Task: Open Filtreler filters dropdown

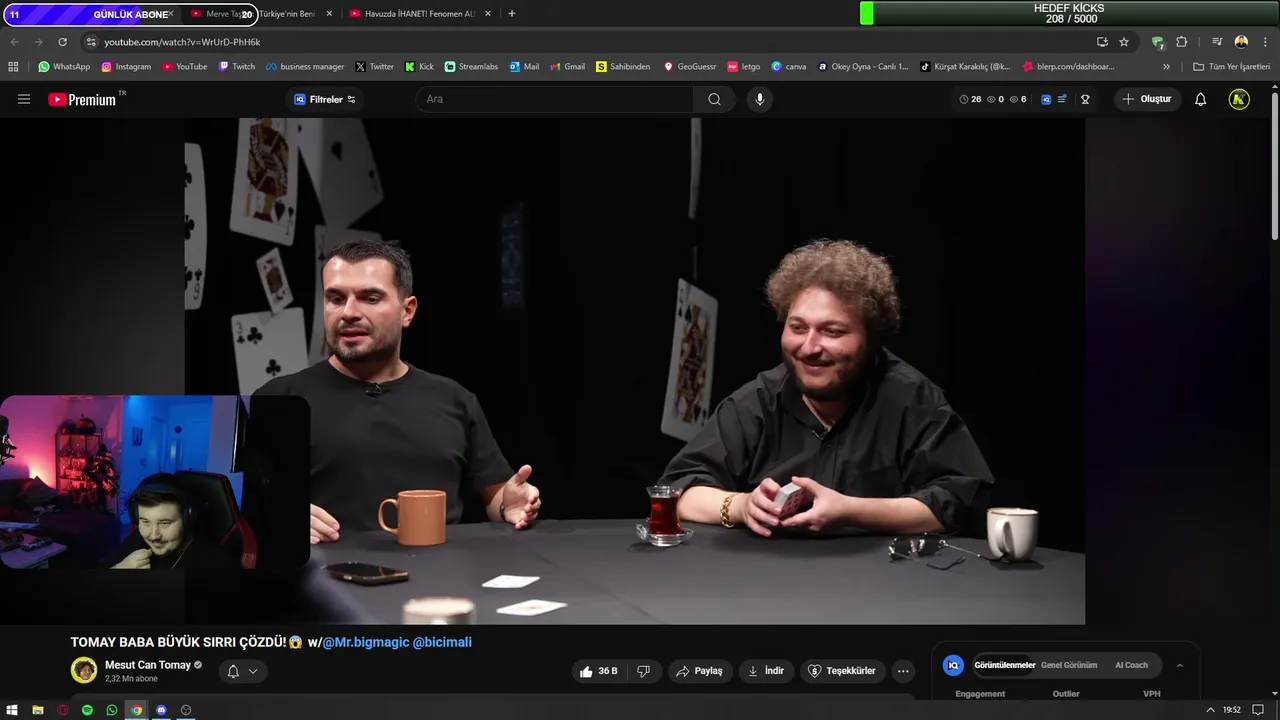Action: coord(325,99)
